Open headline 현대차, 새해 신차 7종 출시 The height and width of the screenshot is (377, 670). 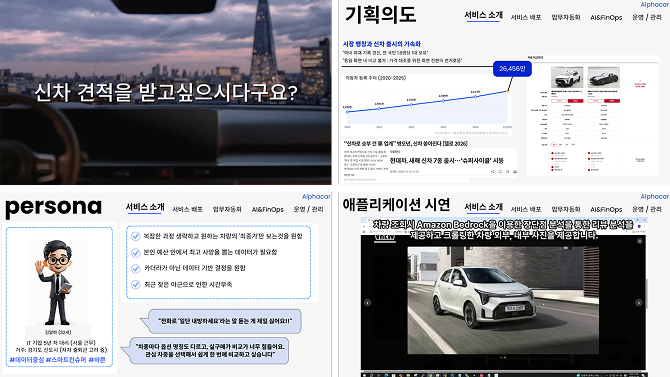tap(447, 161)
